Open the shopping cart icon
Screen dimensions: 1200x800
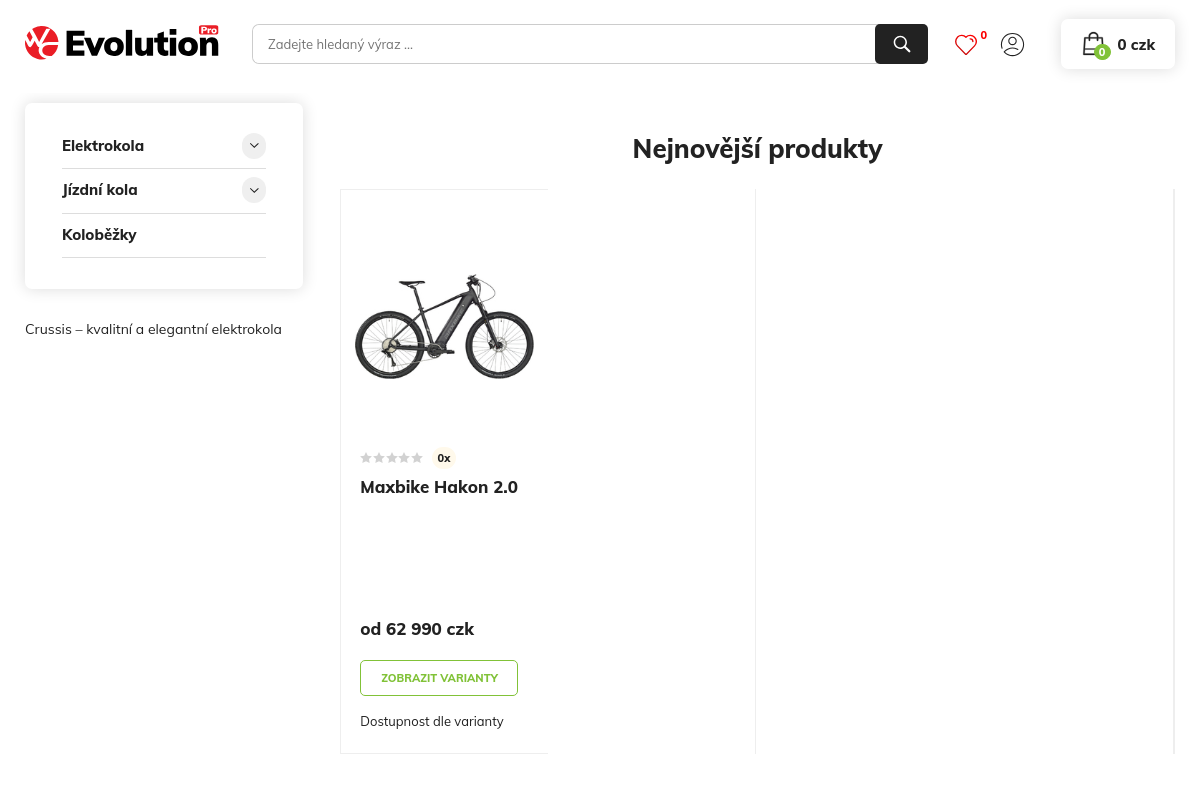[1094, 44]
